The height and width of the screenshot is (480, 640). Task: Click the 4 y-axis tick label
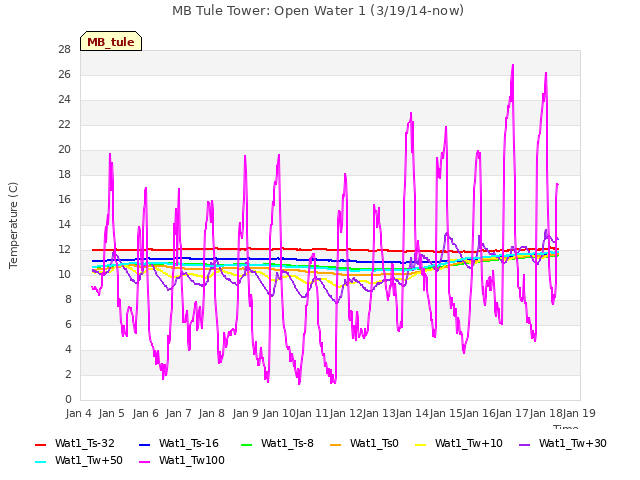(68, 350)
